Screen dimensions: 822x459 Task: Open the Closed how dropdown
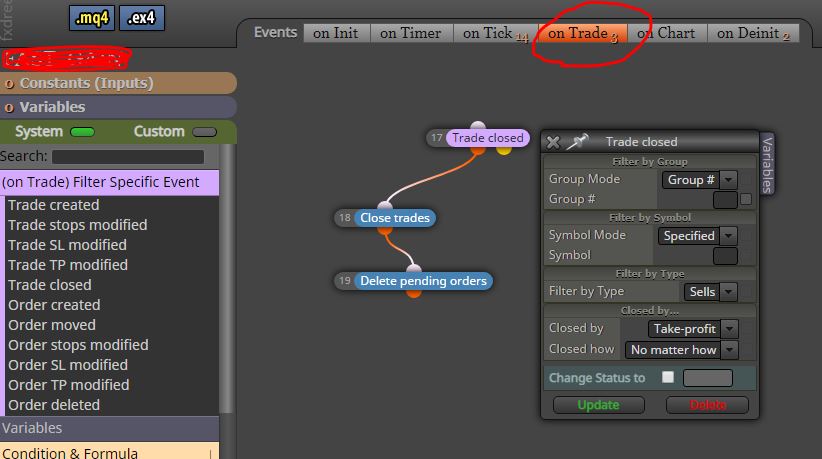coord(682,350)
